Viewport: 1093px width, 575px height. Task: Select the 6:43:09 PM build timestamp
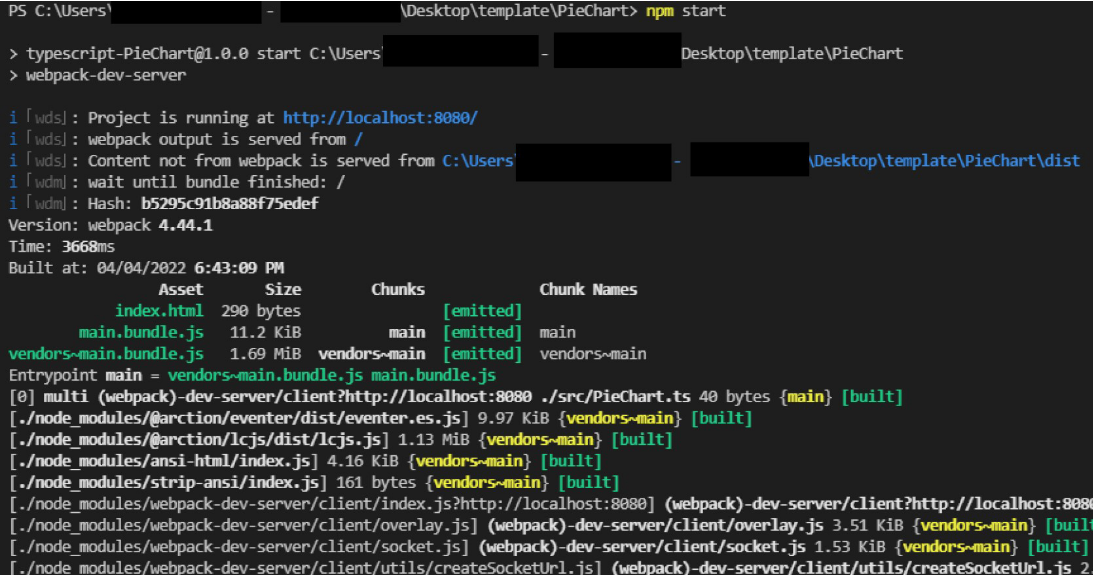(239, 268)
